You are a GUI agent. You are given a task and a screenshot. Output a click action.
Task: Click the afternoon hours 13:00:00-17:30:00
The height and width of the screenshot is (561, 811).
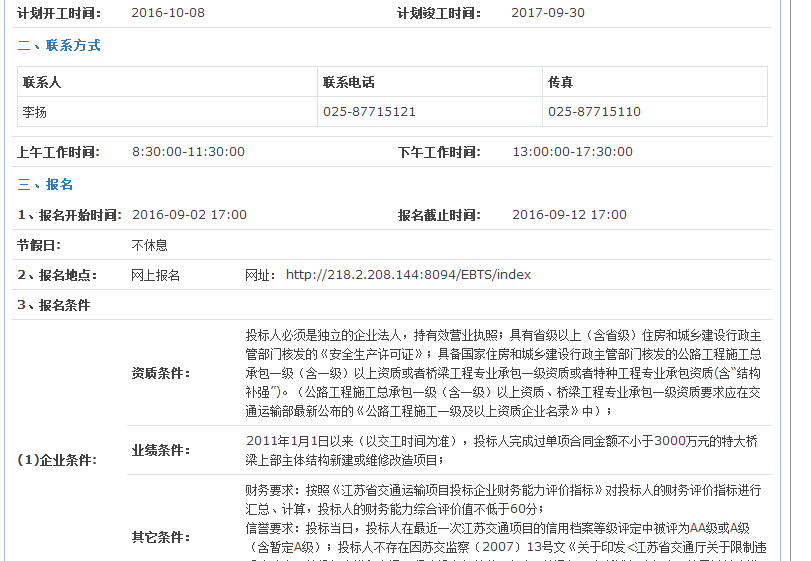(572, 152)
